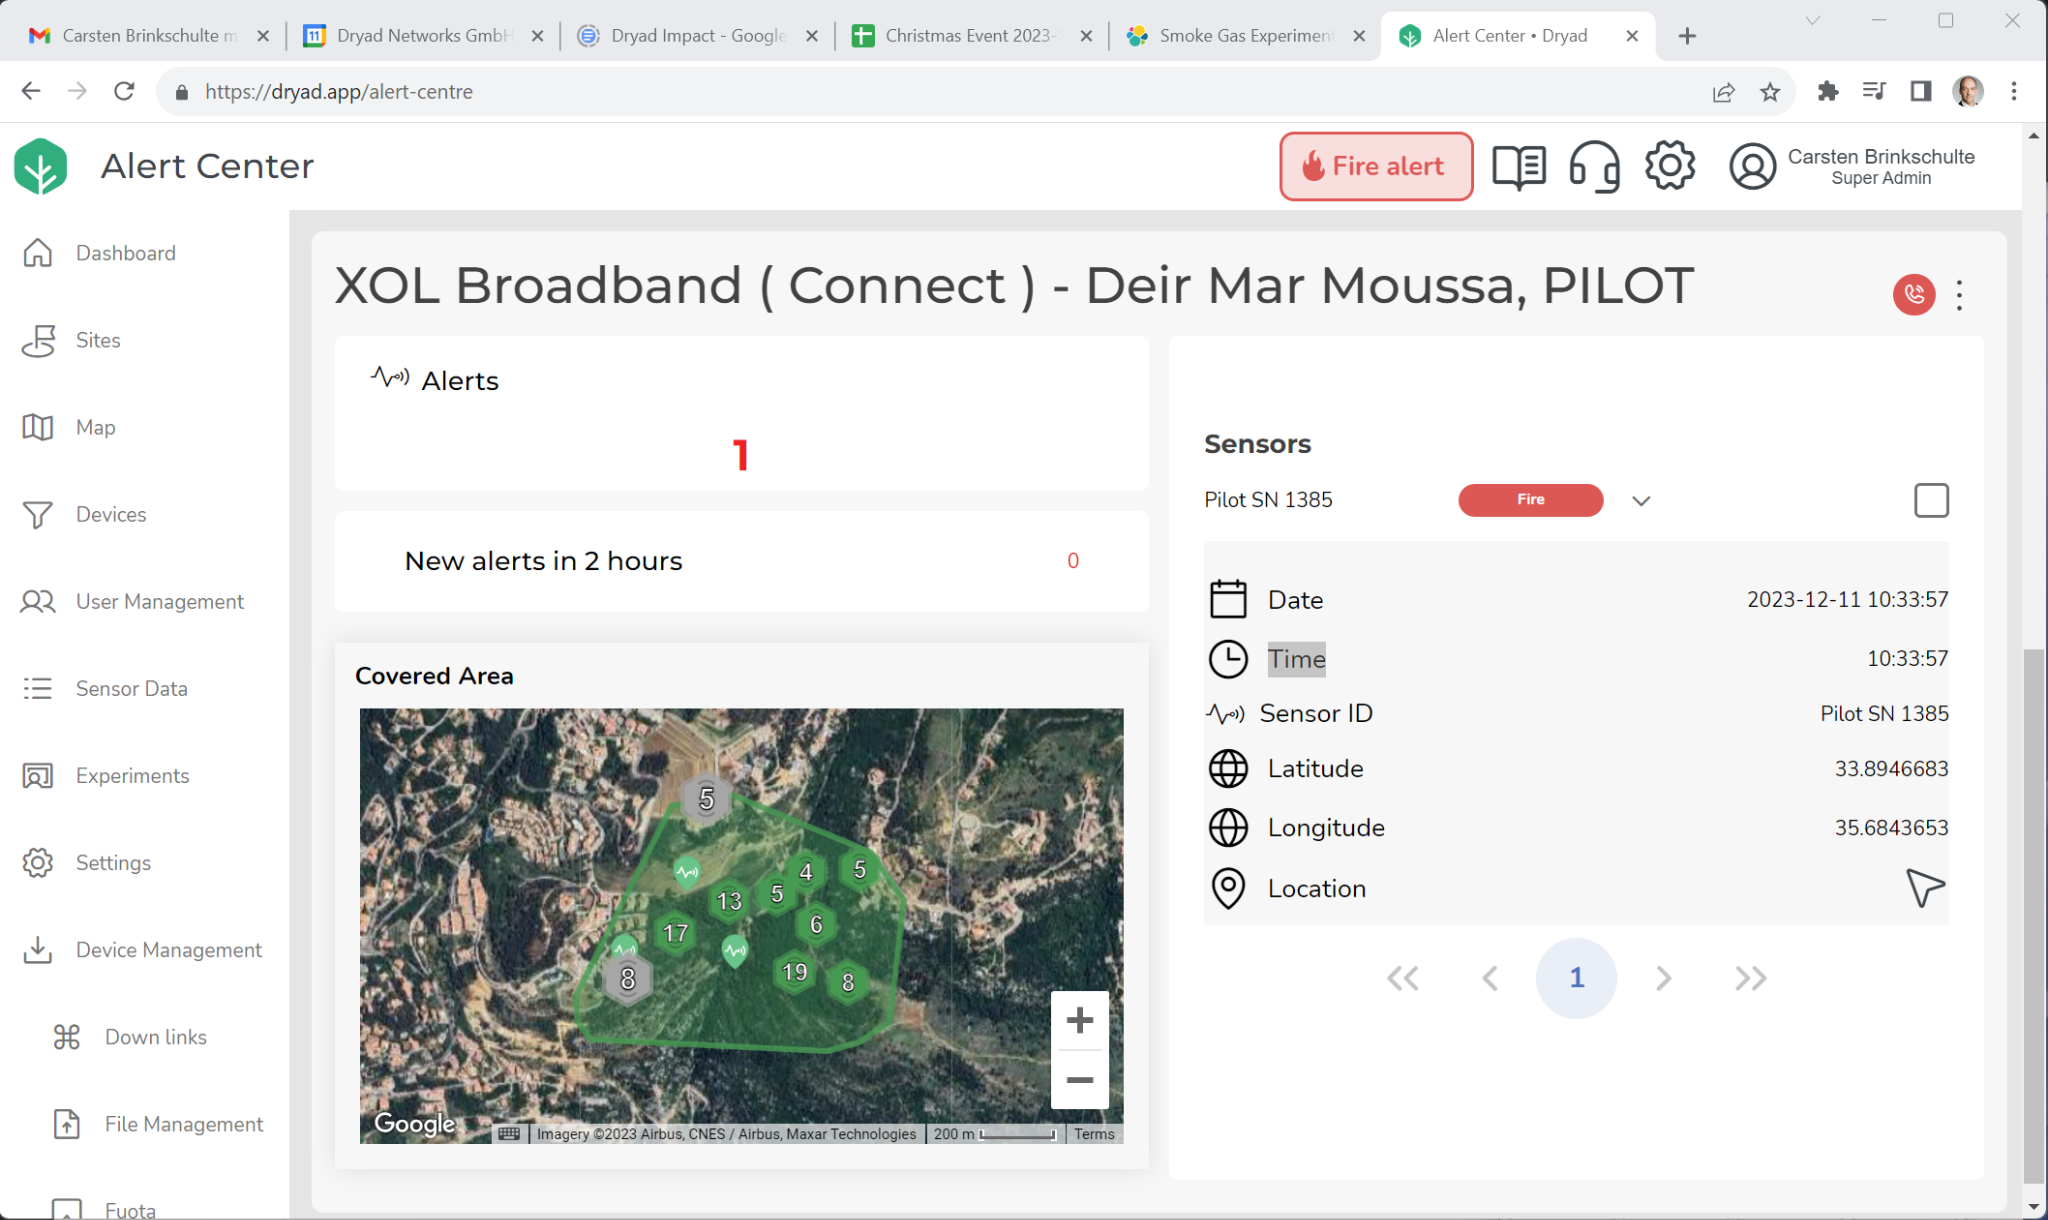Click the Dashboard home icon
The width and height of the screenshot is (2048, 1220).
[38, 253]
